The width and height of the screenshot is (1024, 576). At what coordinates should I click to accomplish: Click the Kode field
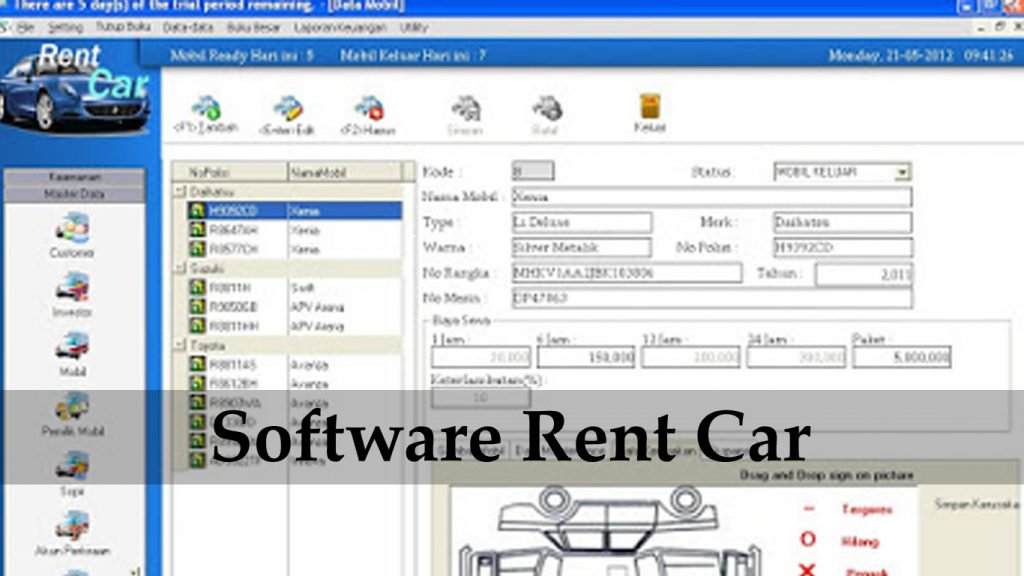point(533,171)
